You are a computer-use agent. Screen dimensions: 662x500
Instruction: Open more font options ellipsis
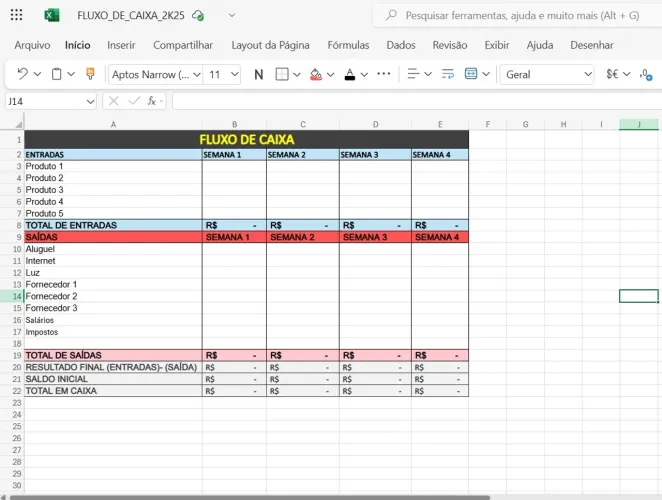383,74
